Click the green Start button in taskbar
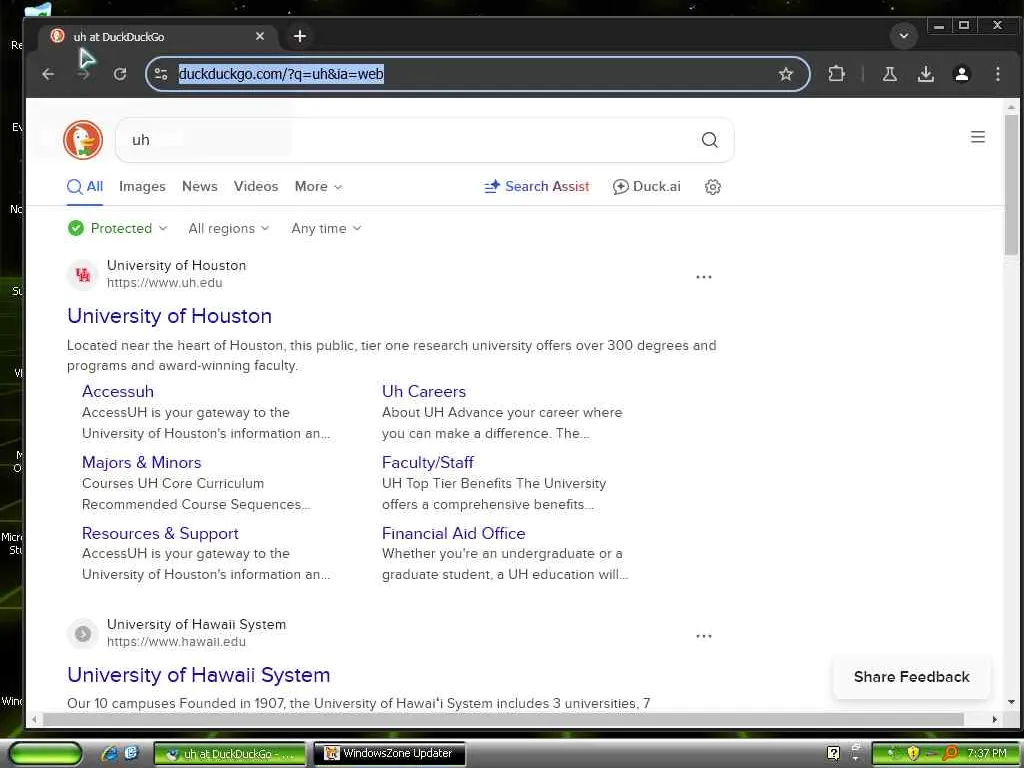The image size is (1024, 768). click(44, 754)
